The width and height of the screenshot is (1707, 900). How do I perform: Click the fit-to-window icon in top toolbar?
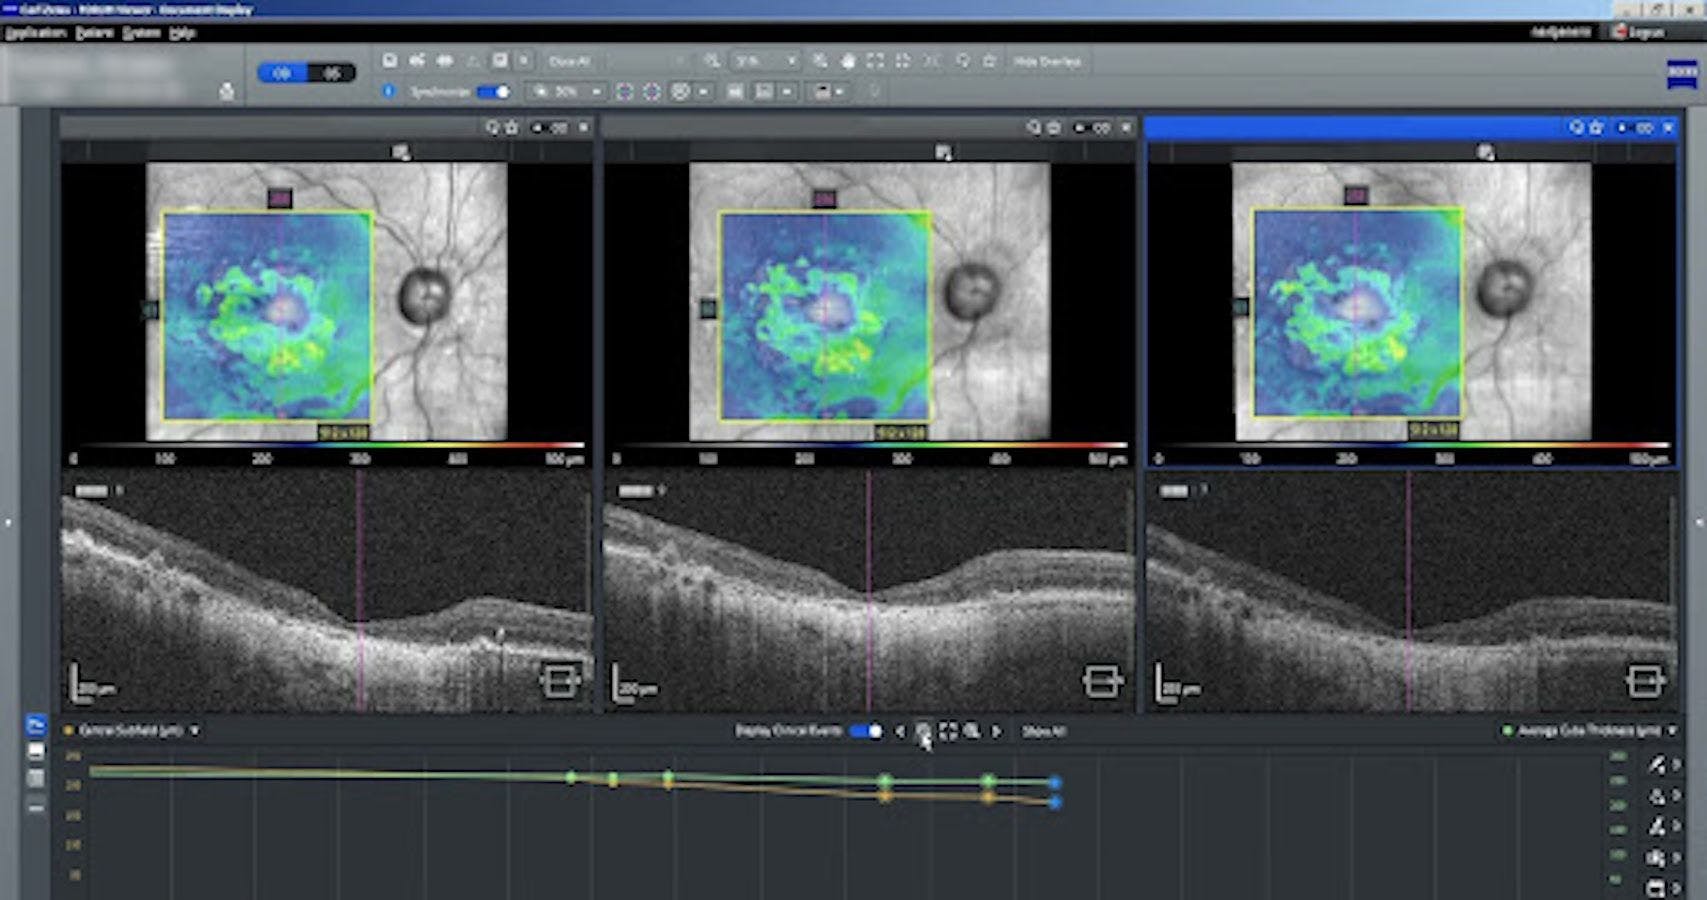875,61
